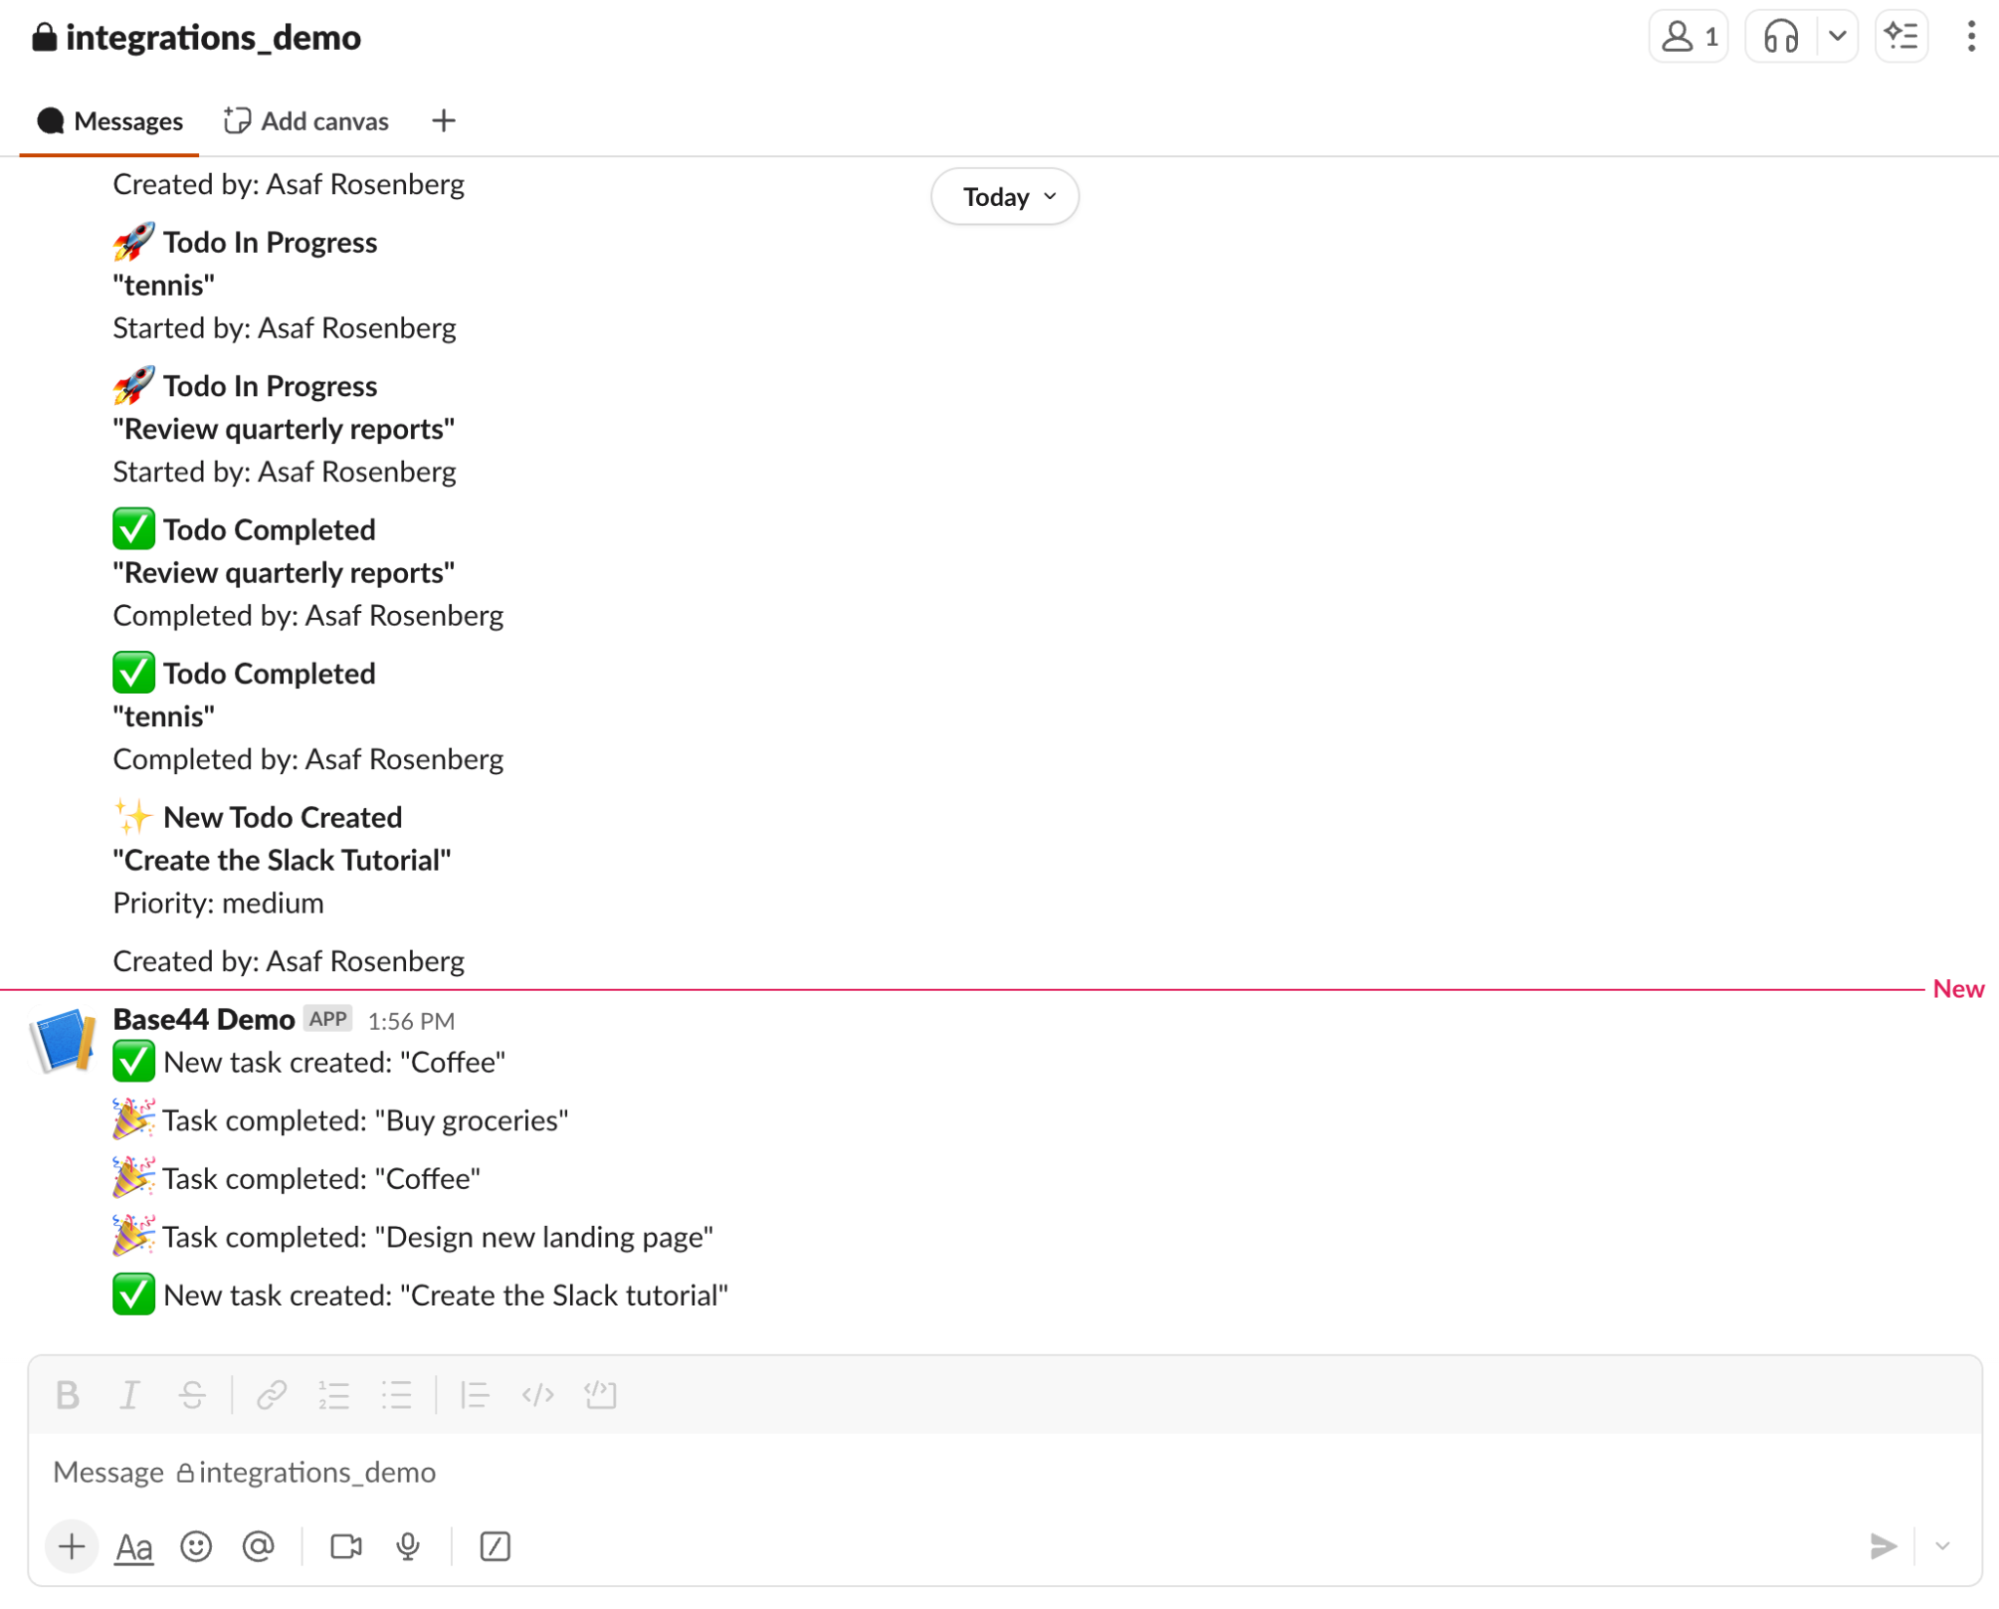Open the emoji picker
The image size is (1999, 1609).
tap(196, 1546)
